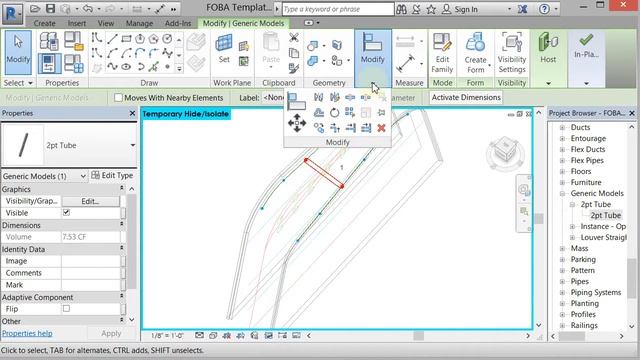
Task: Toggle Moves With Nearby Elements checkbox
Action: click(118, 98)
